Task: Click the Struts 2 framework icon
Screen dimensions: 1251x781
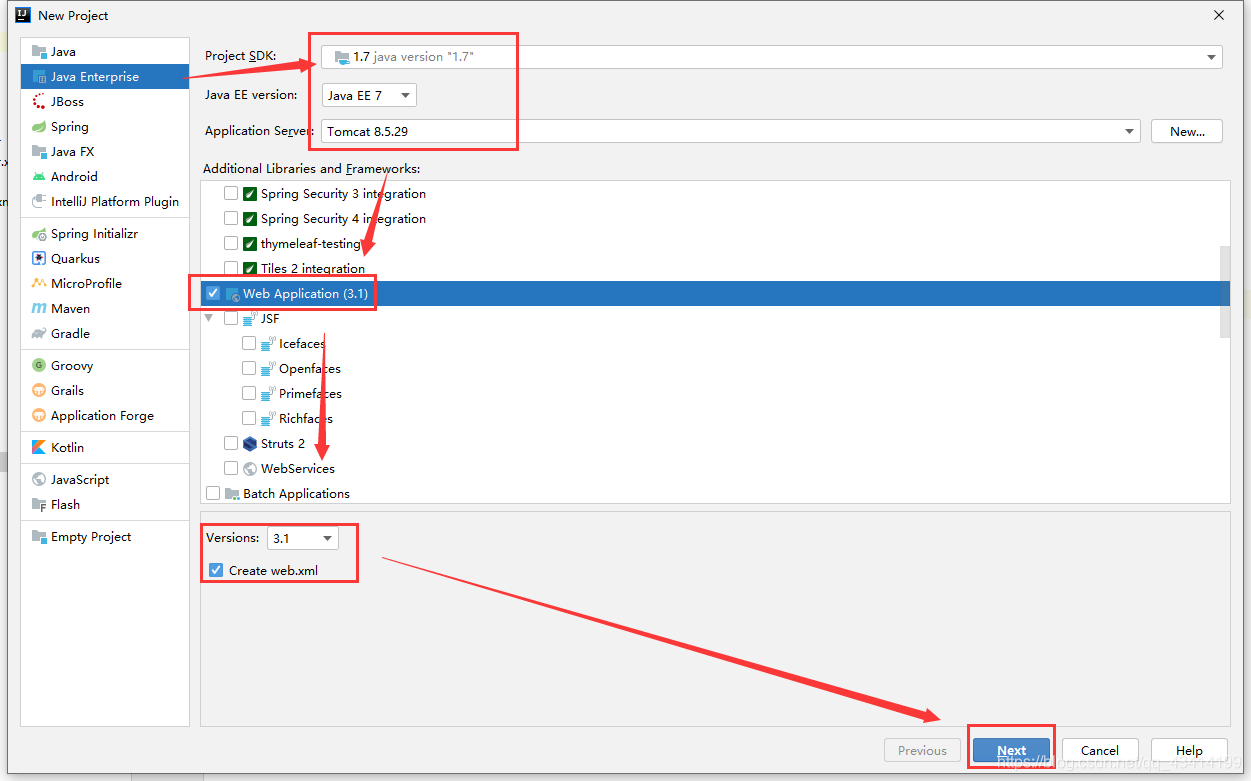Action: [250, 444]
